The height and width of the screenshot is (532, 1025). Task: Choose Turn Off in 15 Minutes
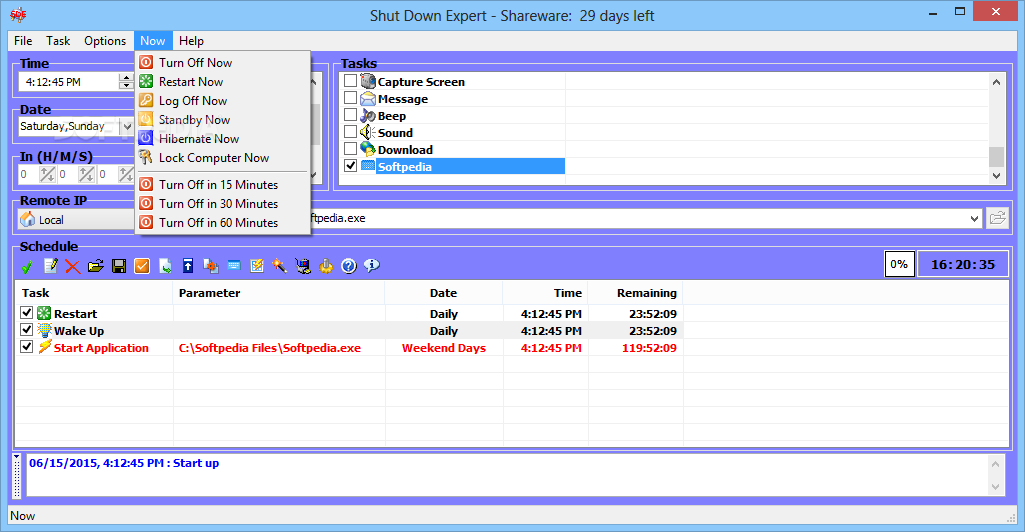coord(222,185)
